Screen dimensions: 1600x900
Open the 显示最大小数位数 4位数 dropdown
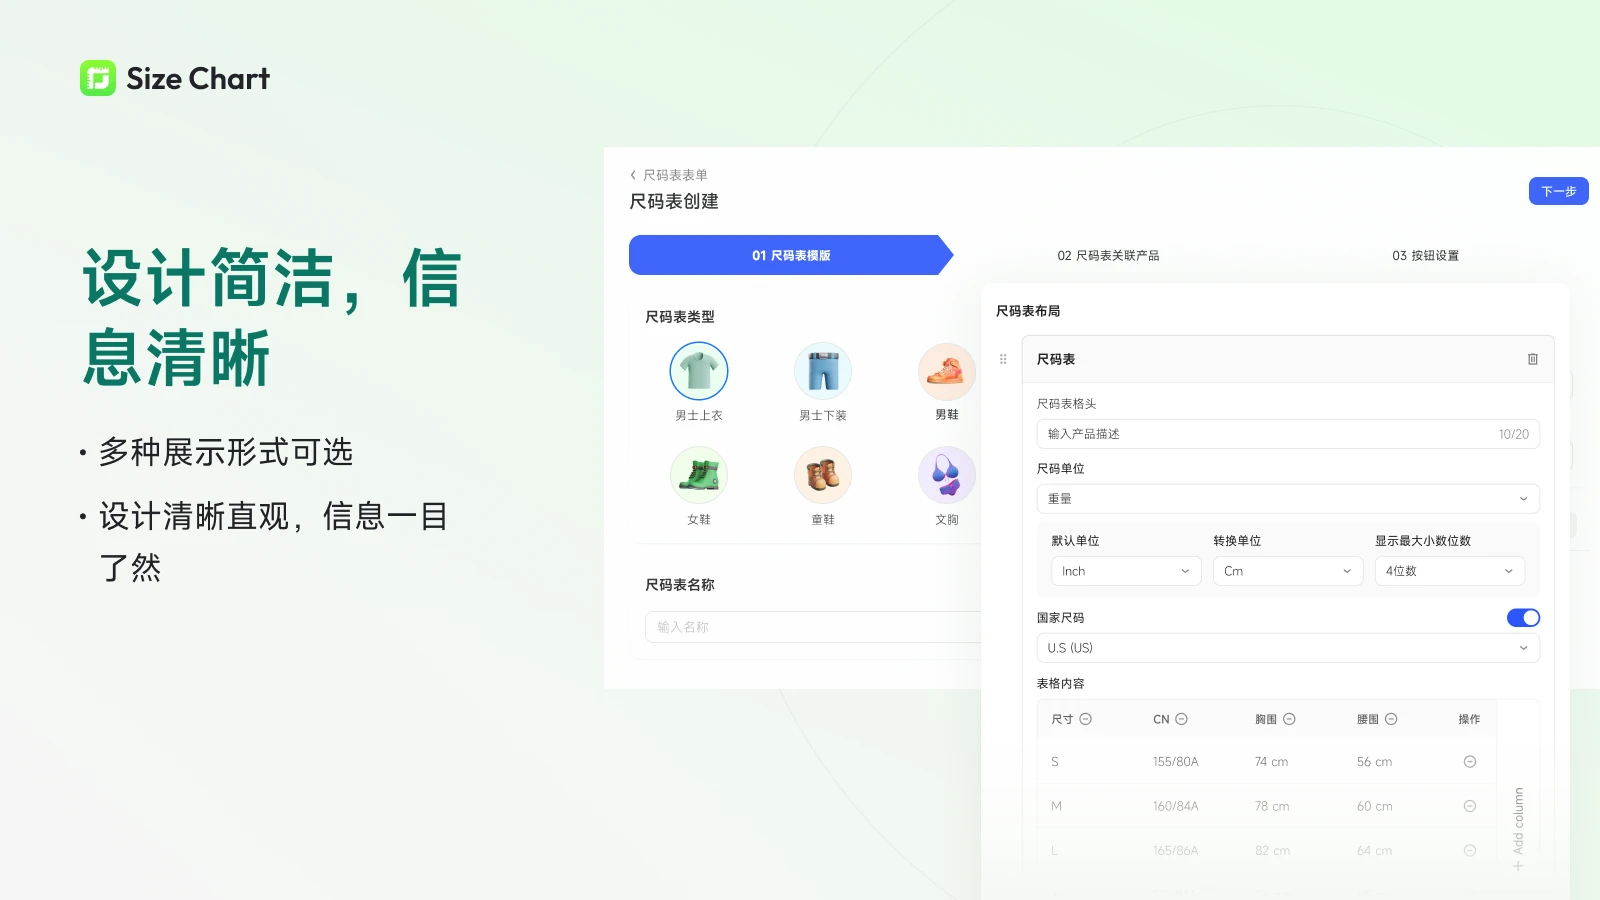pyautogui.click(x=1450, y=571)
